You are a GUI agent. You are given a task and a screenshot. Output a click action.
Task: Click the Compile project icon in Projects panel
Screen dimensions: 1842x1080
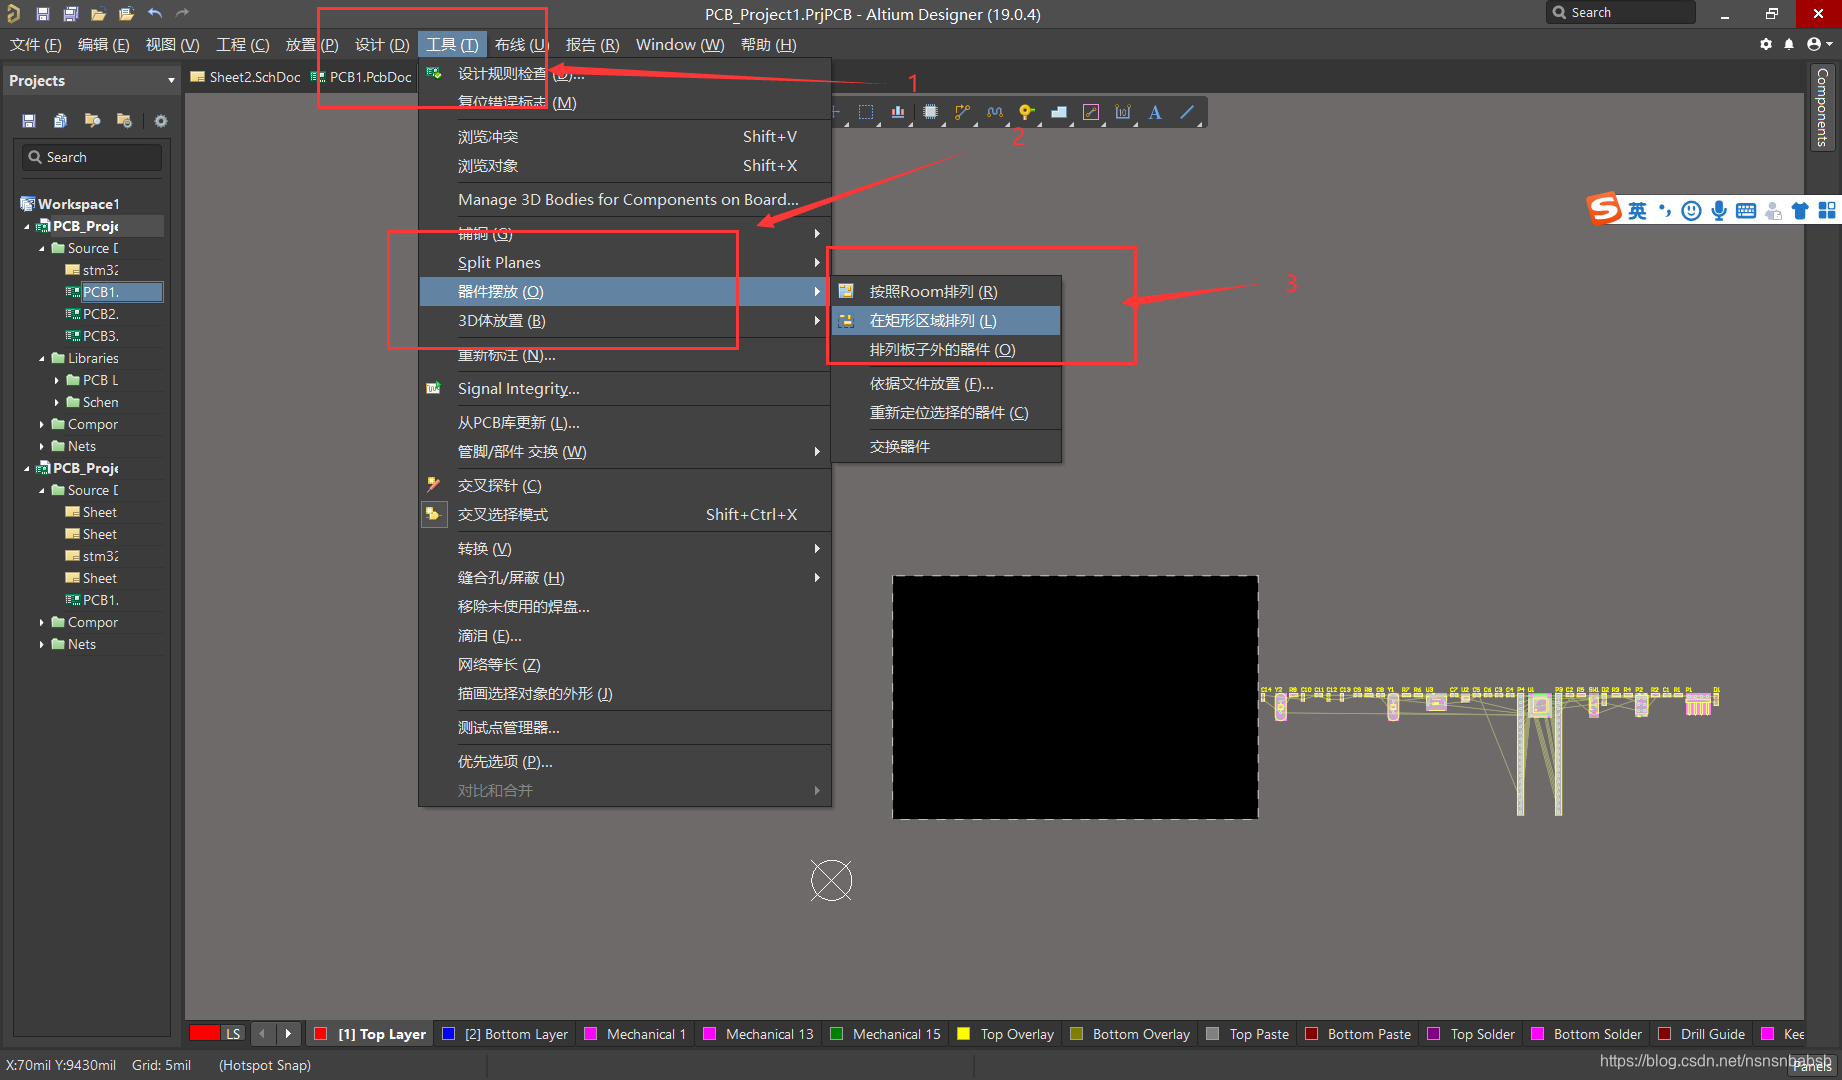tap(60, 121)
